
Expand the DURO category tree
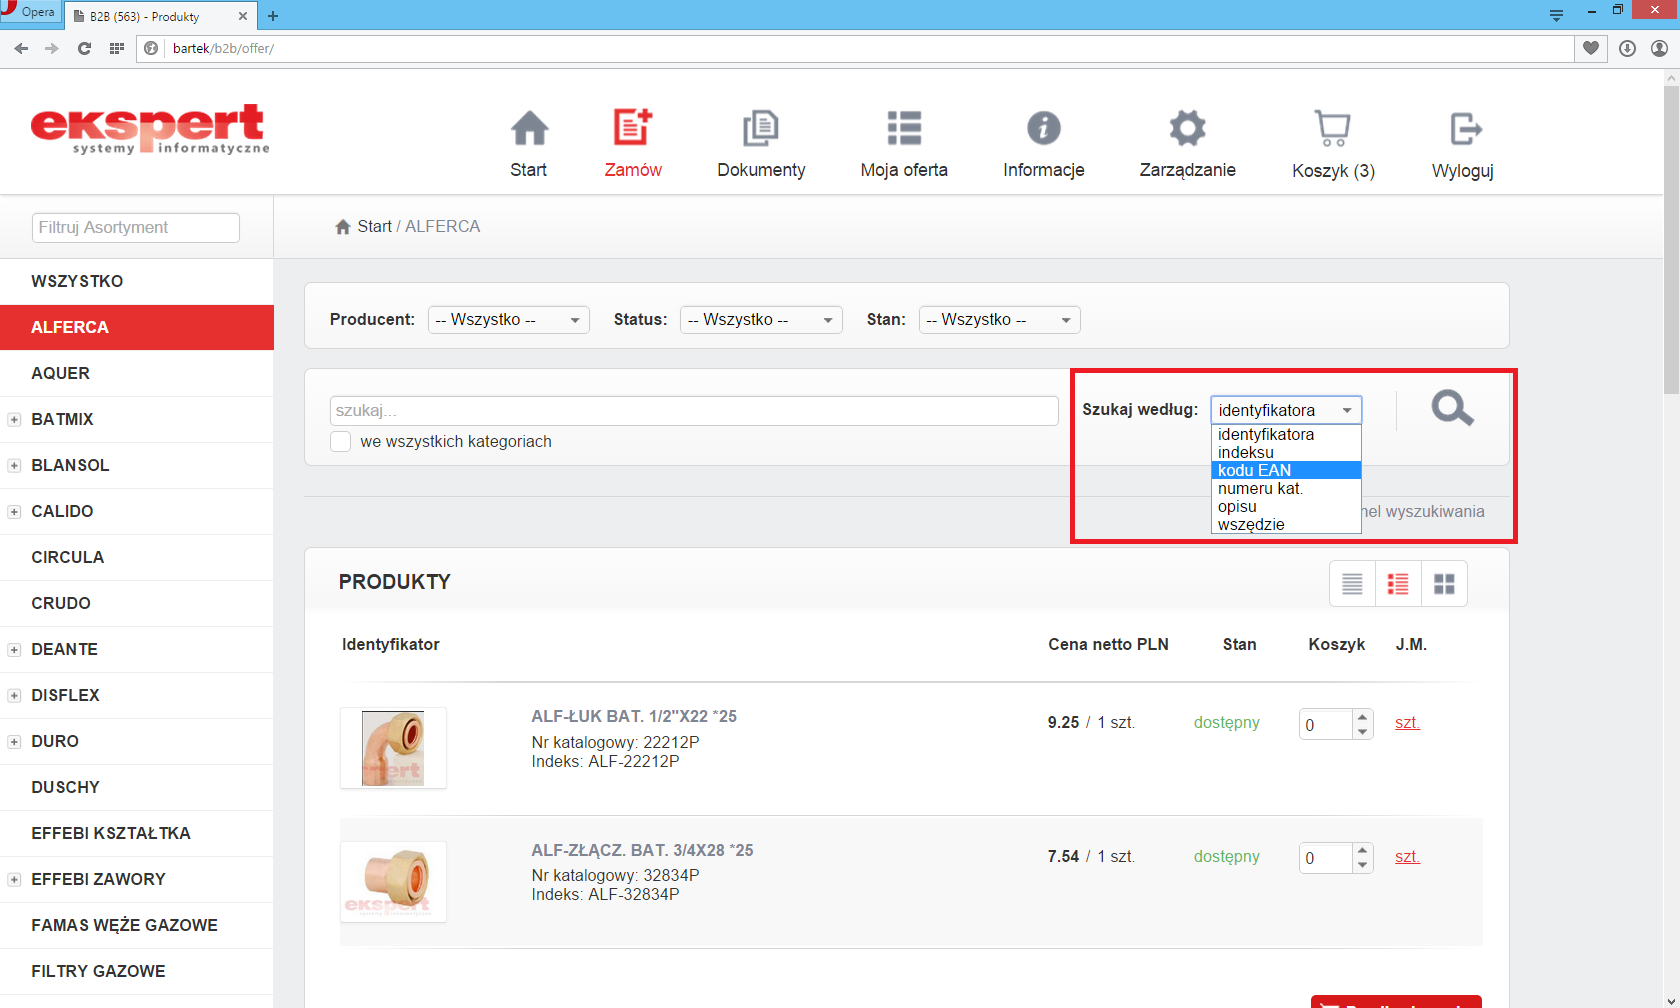click(x=14, y=741)
